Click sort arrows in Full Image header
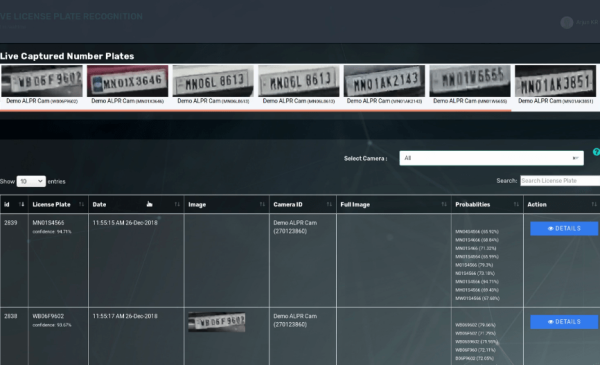 coord(444,204)
